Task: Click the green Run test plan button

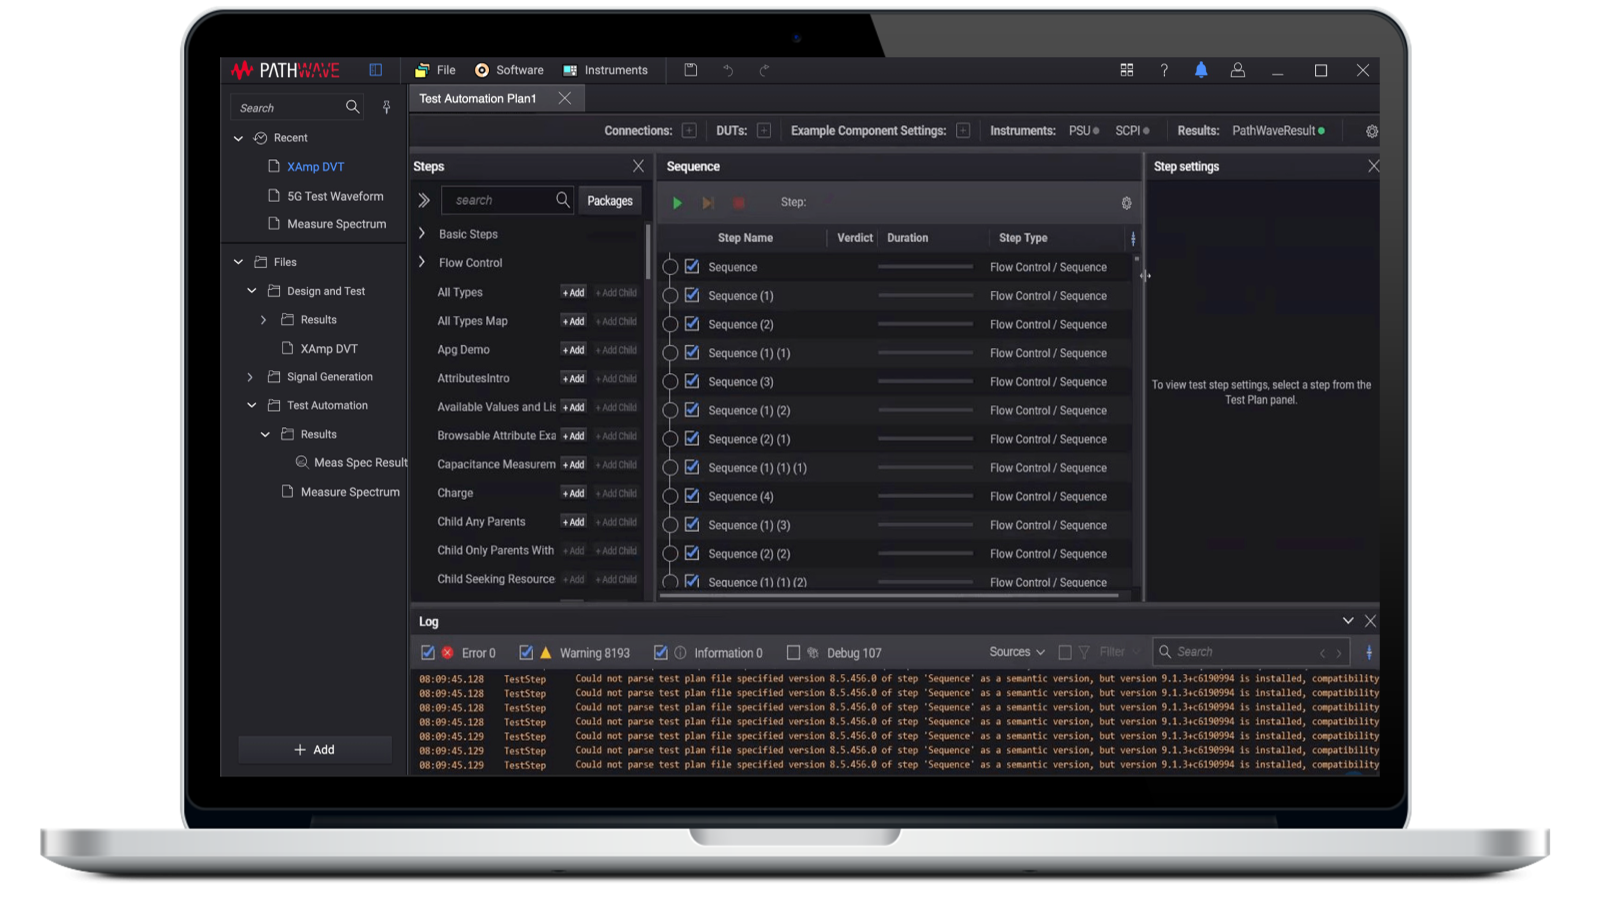Action: [x=677, y=203]
